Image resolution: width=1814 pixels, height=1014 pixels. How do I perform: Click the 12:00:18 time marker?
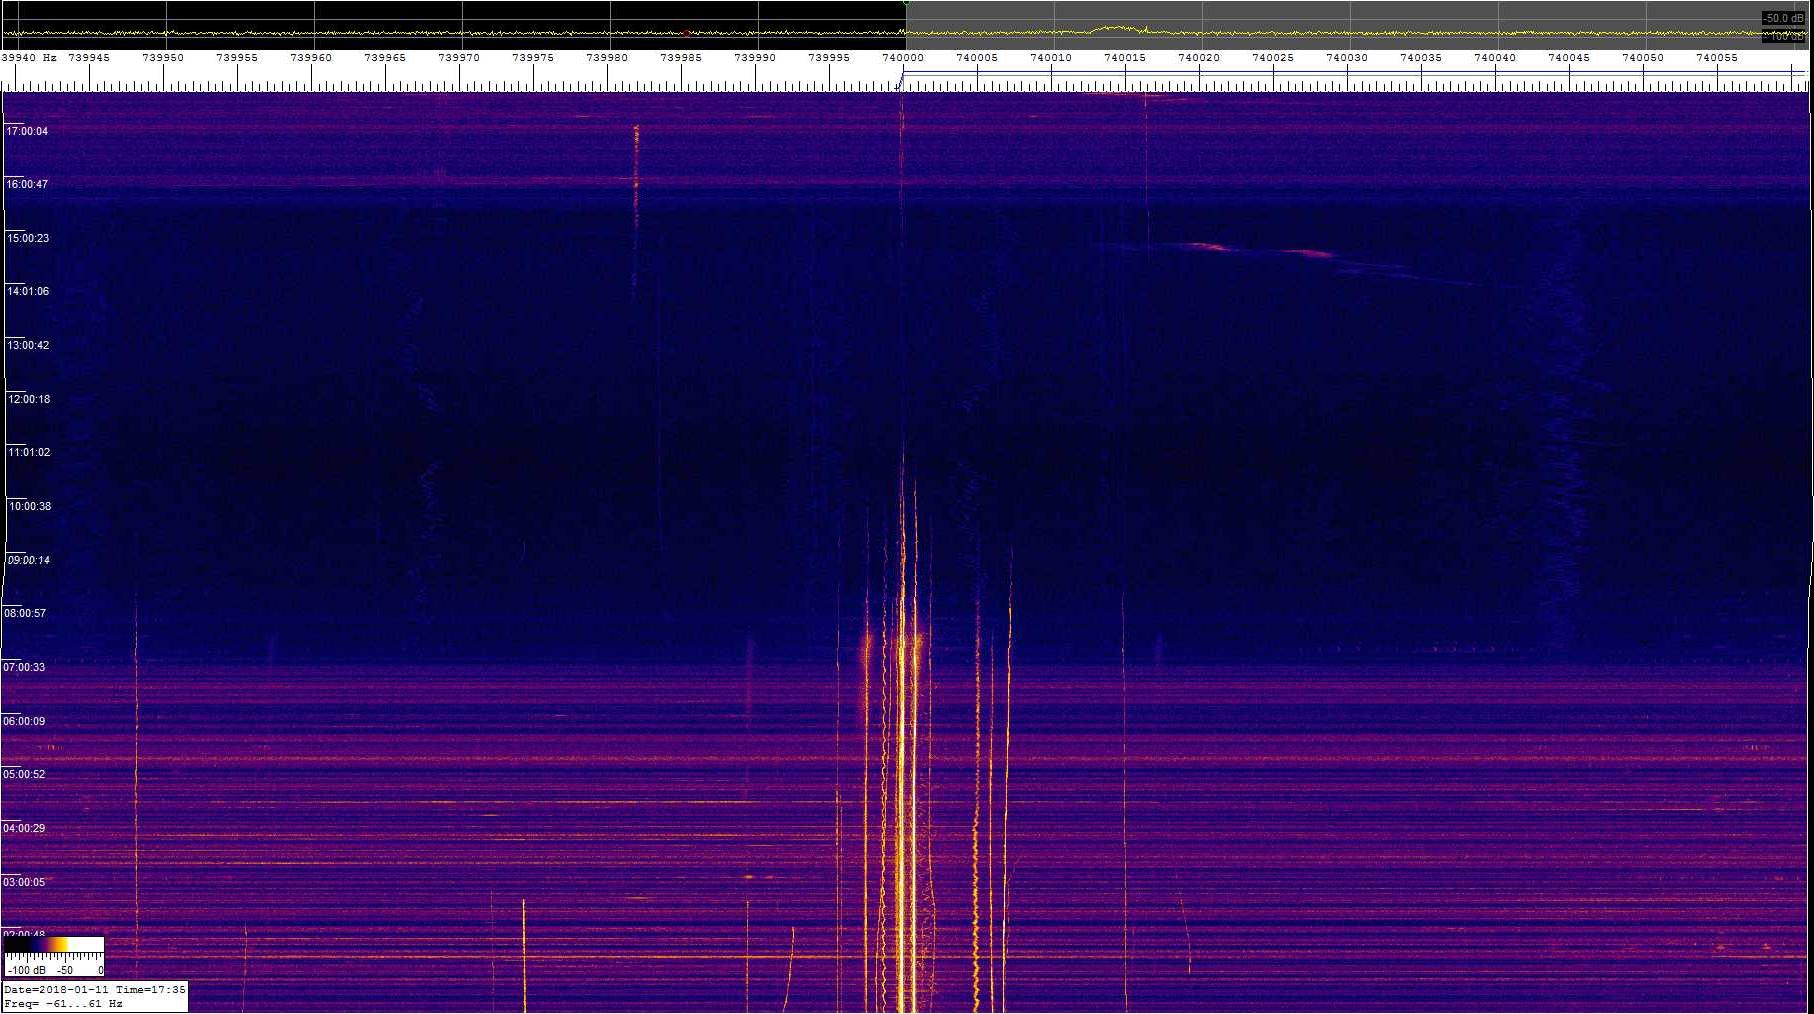click(x=29, y=399)
